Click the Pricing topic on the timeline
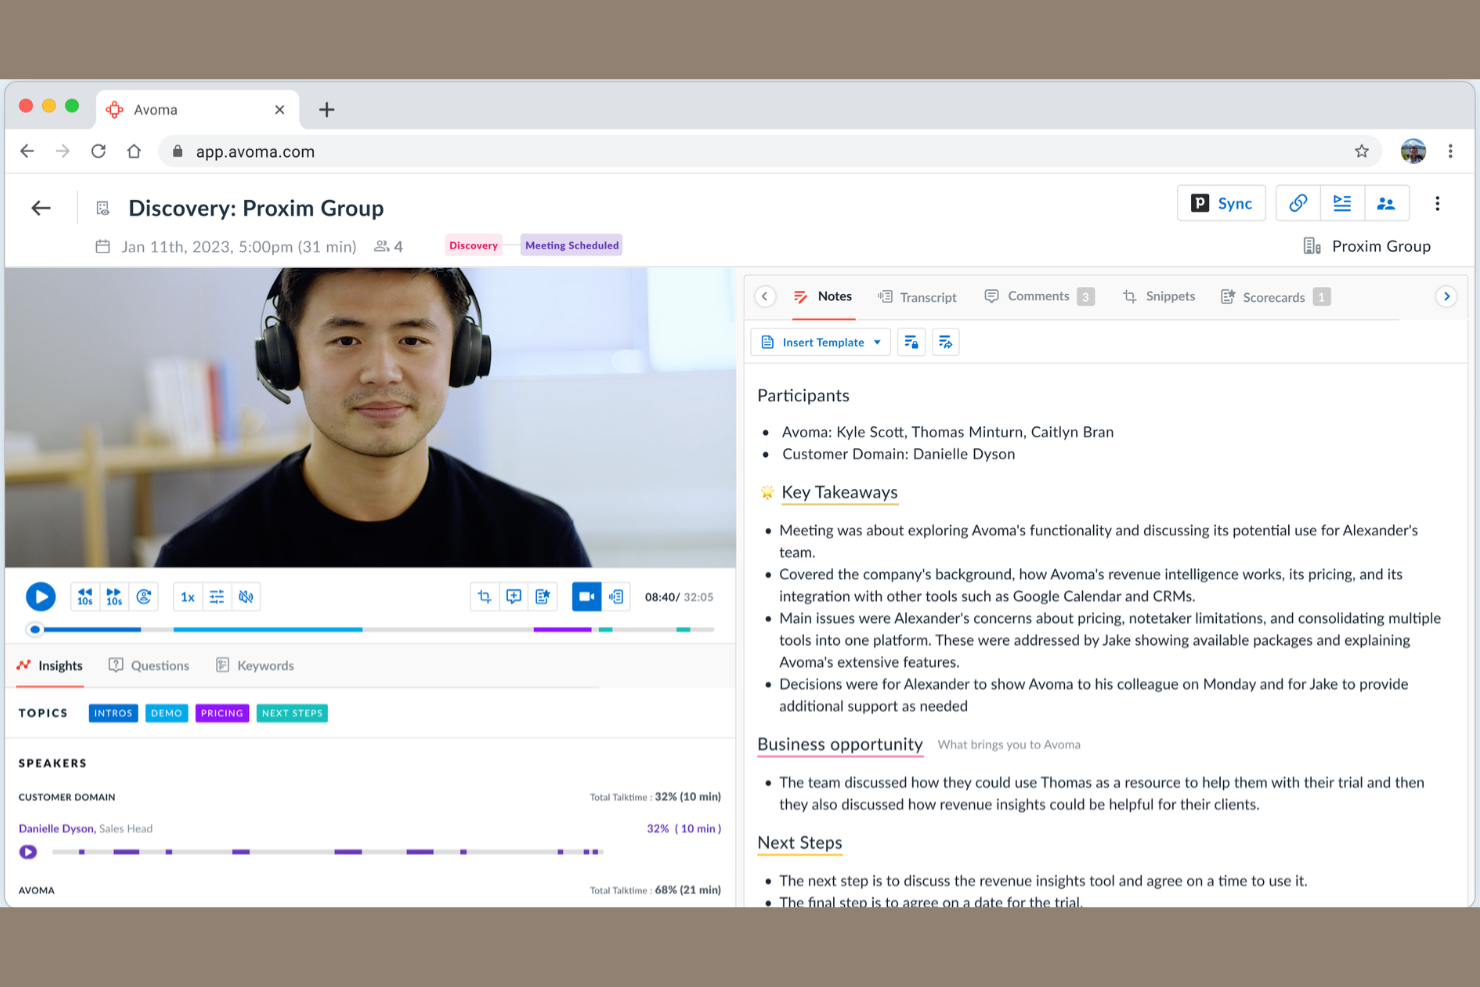The height and width of the screenshot is (987, 1480). pos(221,713)
